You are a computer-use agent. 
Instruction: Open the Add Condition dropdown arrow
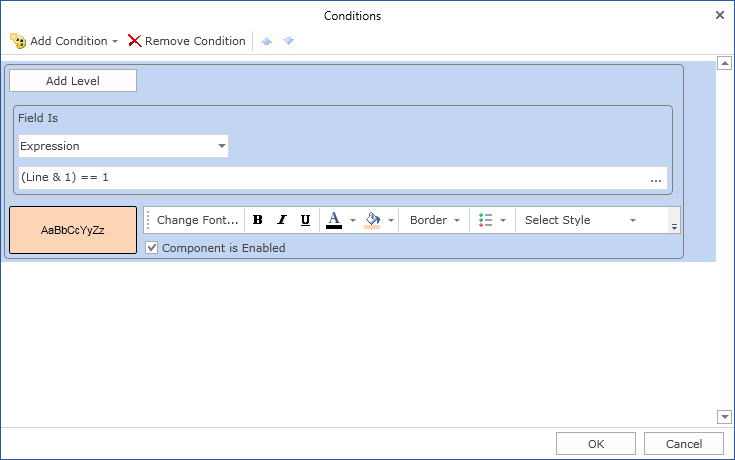[115, 42]
